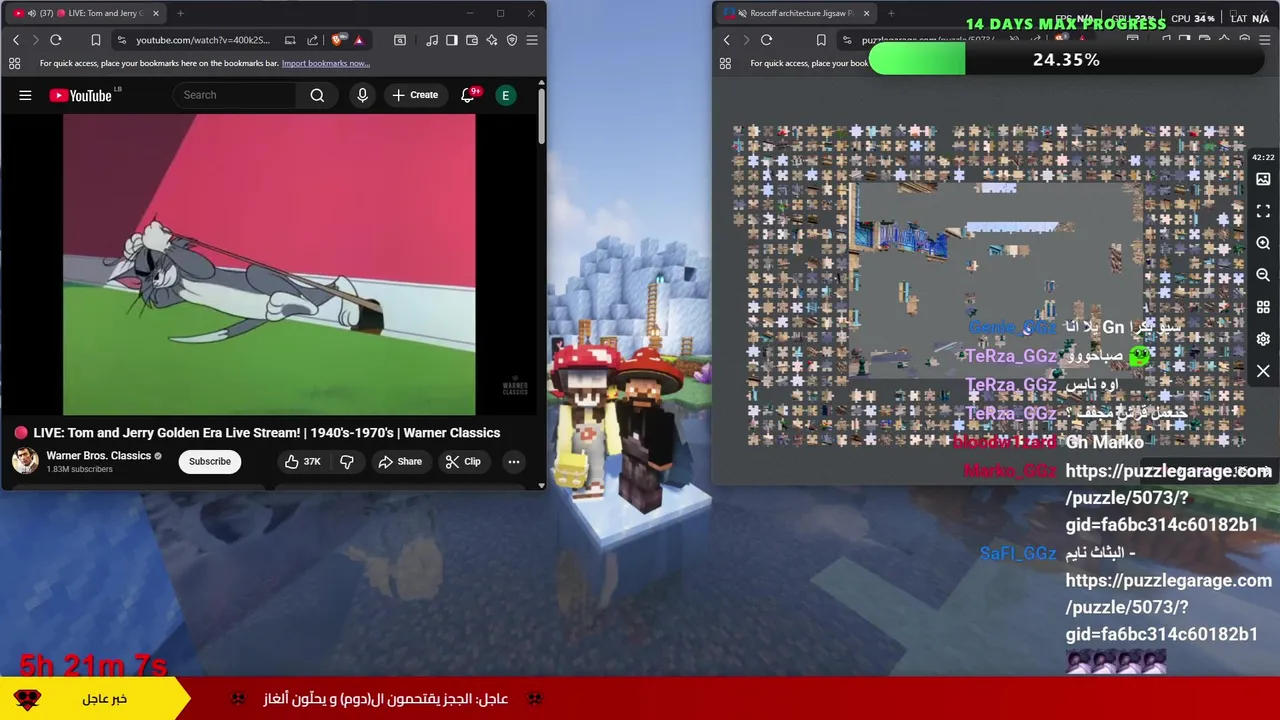Toggle puzzle fullscreen mode
This screenshot has width=1280, height=720.
pyautogui.click(x=1263, y=211)
